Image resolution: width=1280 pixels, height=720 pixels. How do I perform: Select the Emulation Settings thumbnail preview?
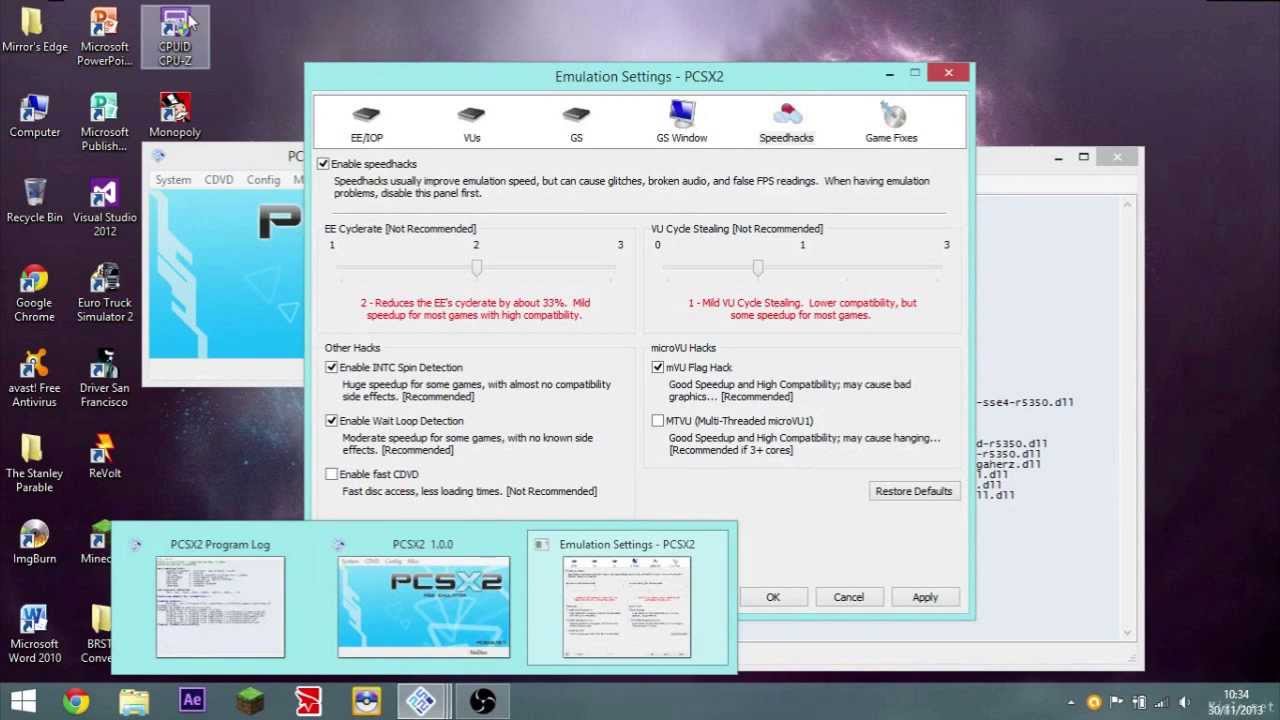point(627,598)
